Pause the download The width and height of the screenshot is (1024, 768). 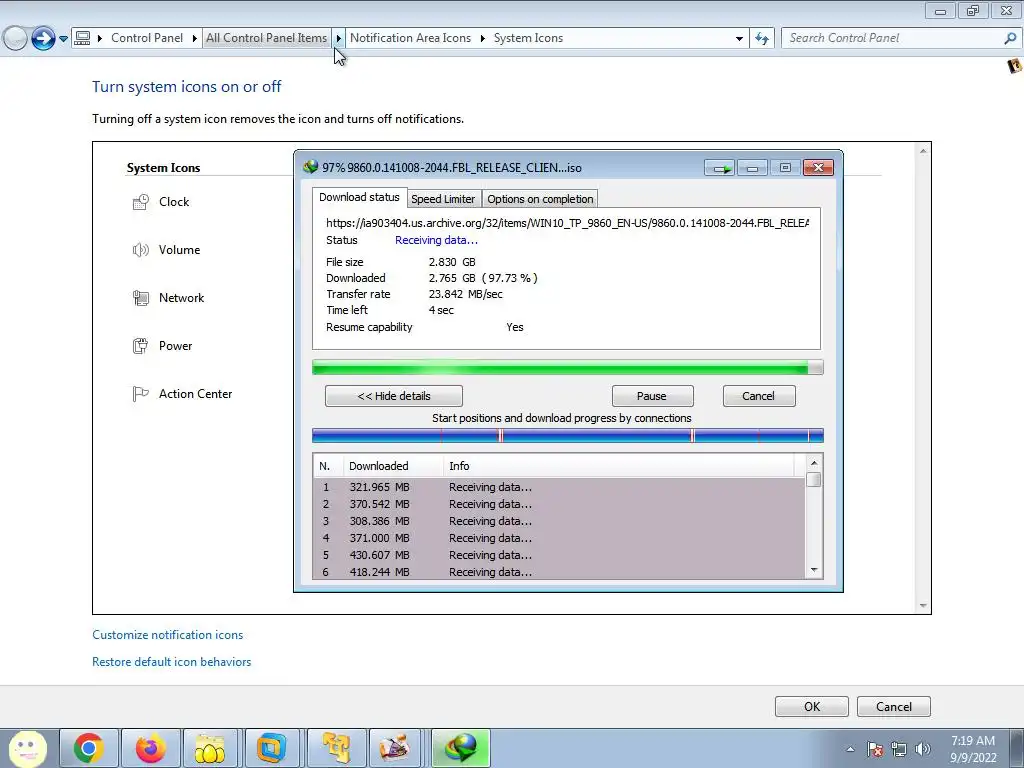pos(652,396)
